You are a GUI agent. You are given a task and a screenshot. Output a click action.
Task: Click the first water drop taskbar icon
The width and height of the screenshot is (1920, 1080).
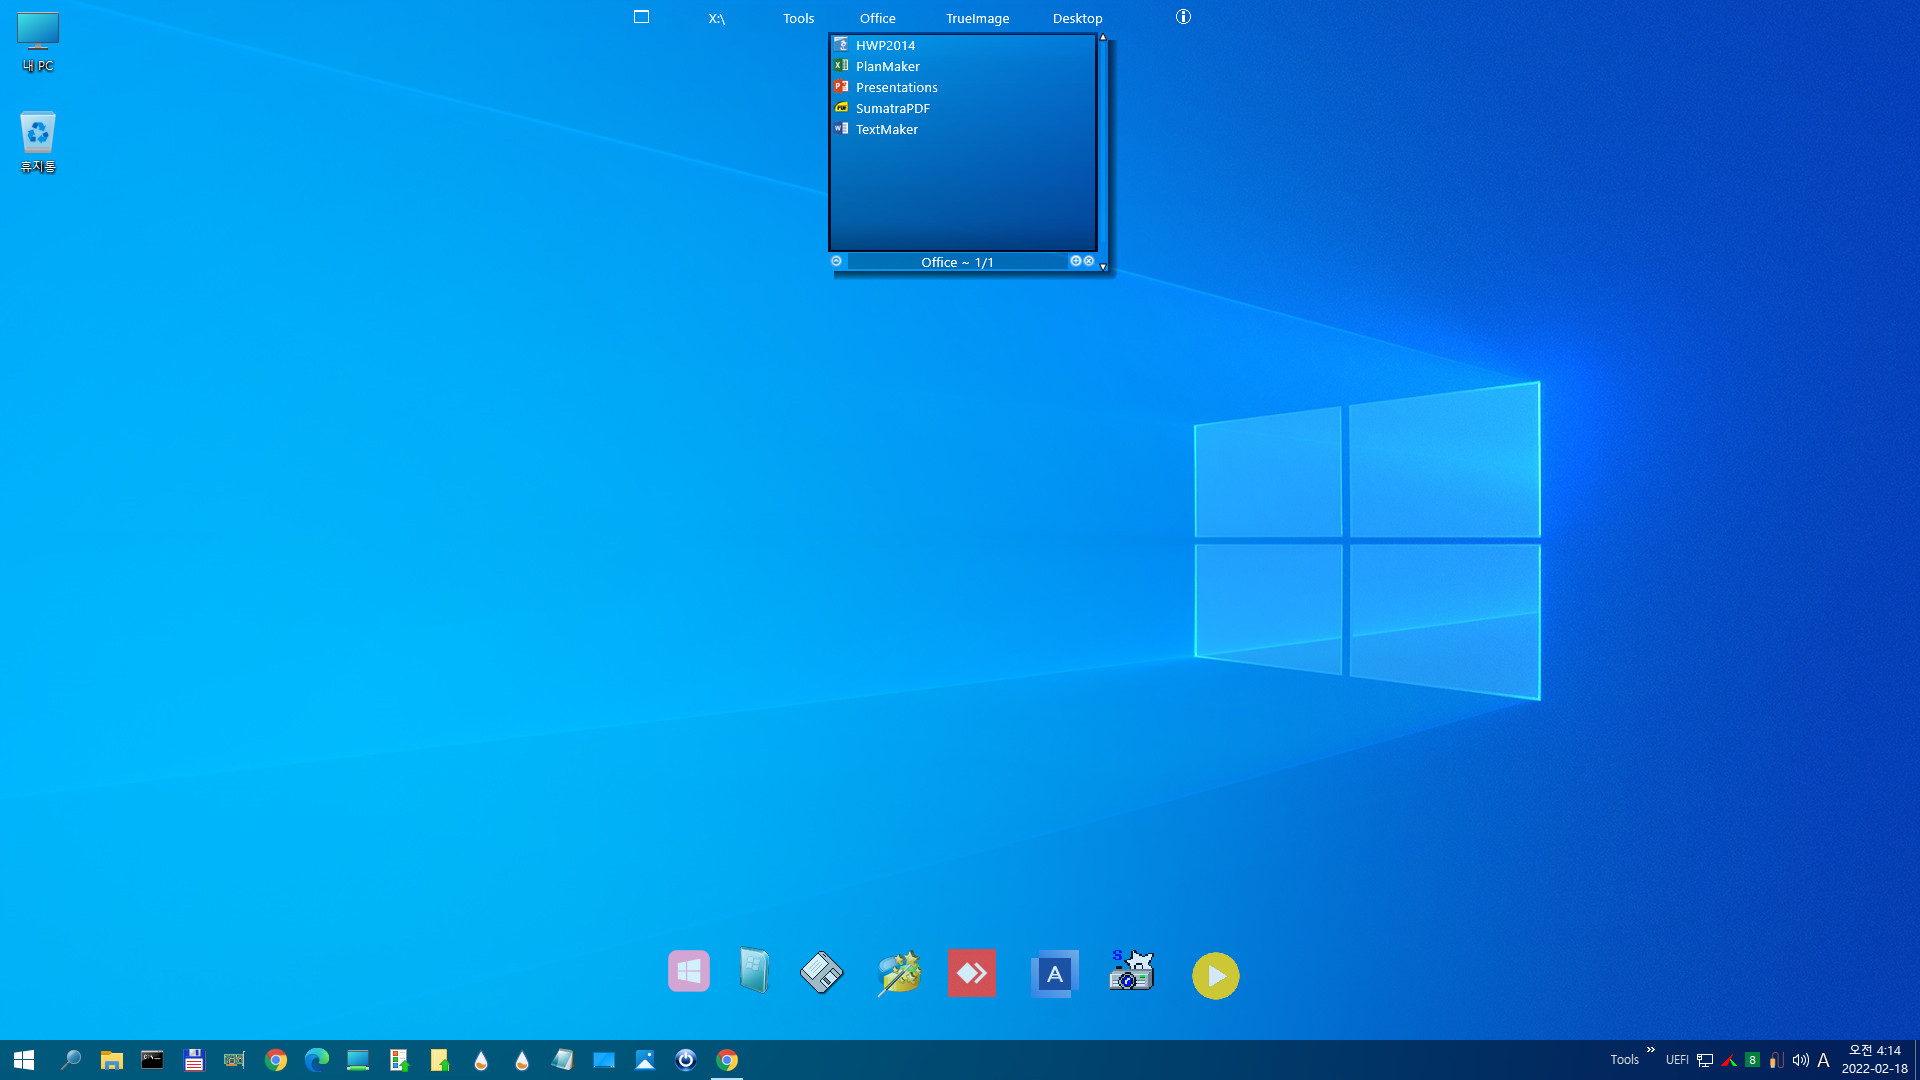point(481,1060)
